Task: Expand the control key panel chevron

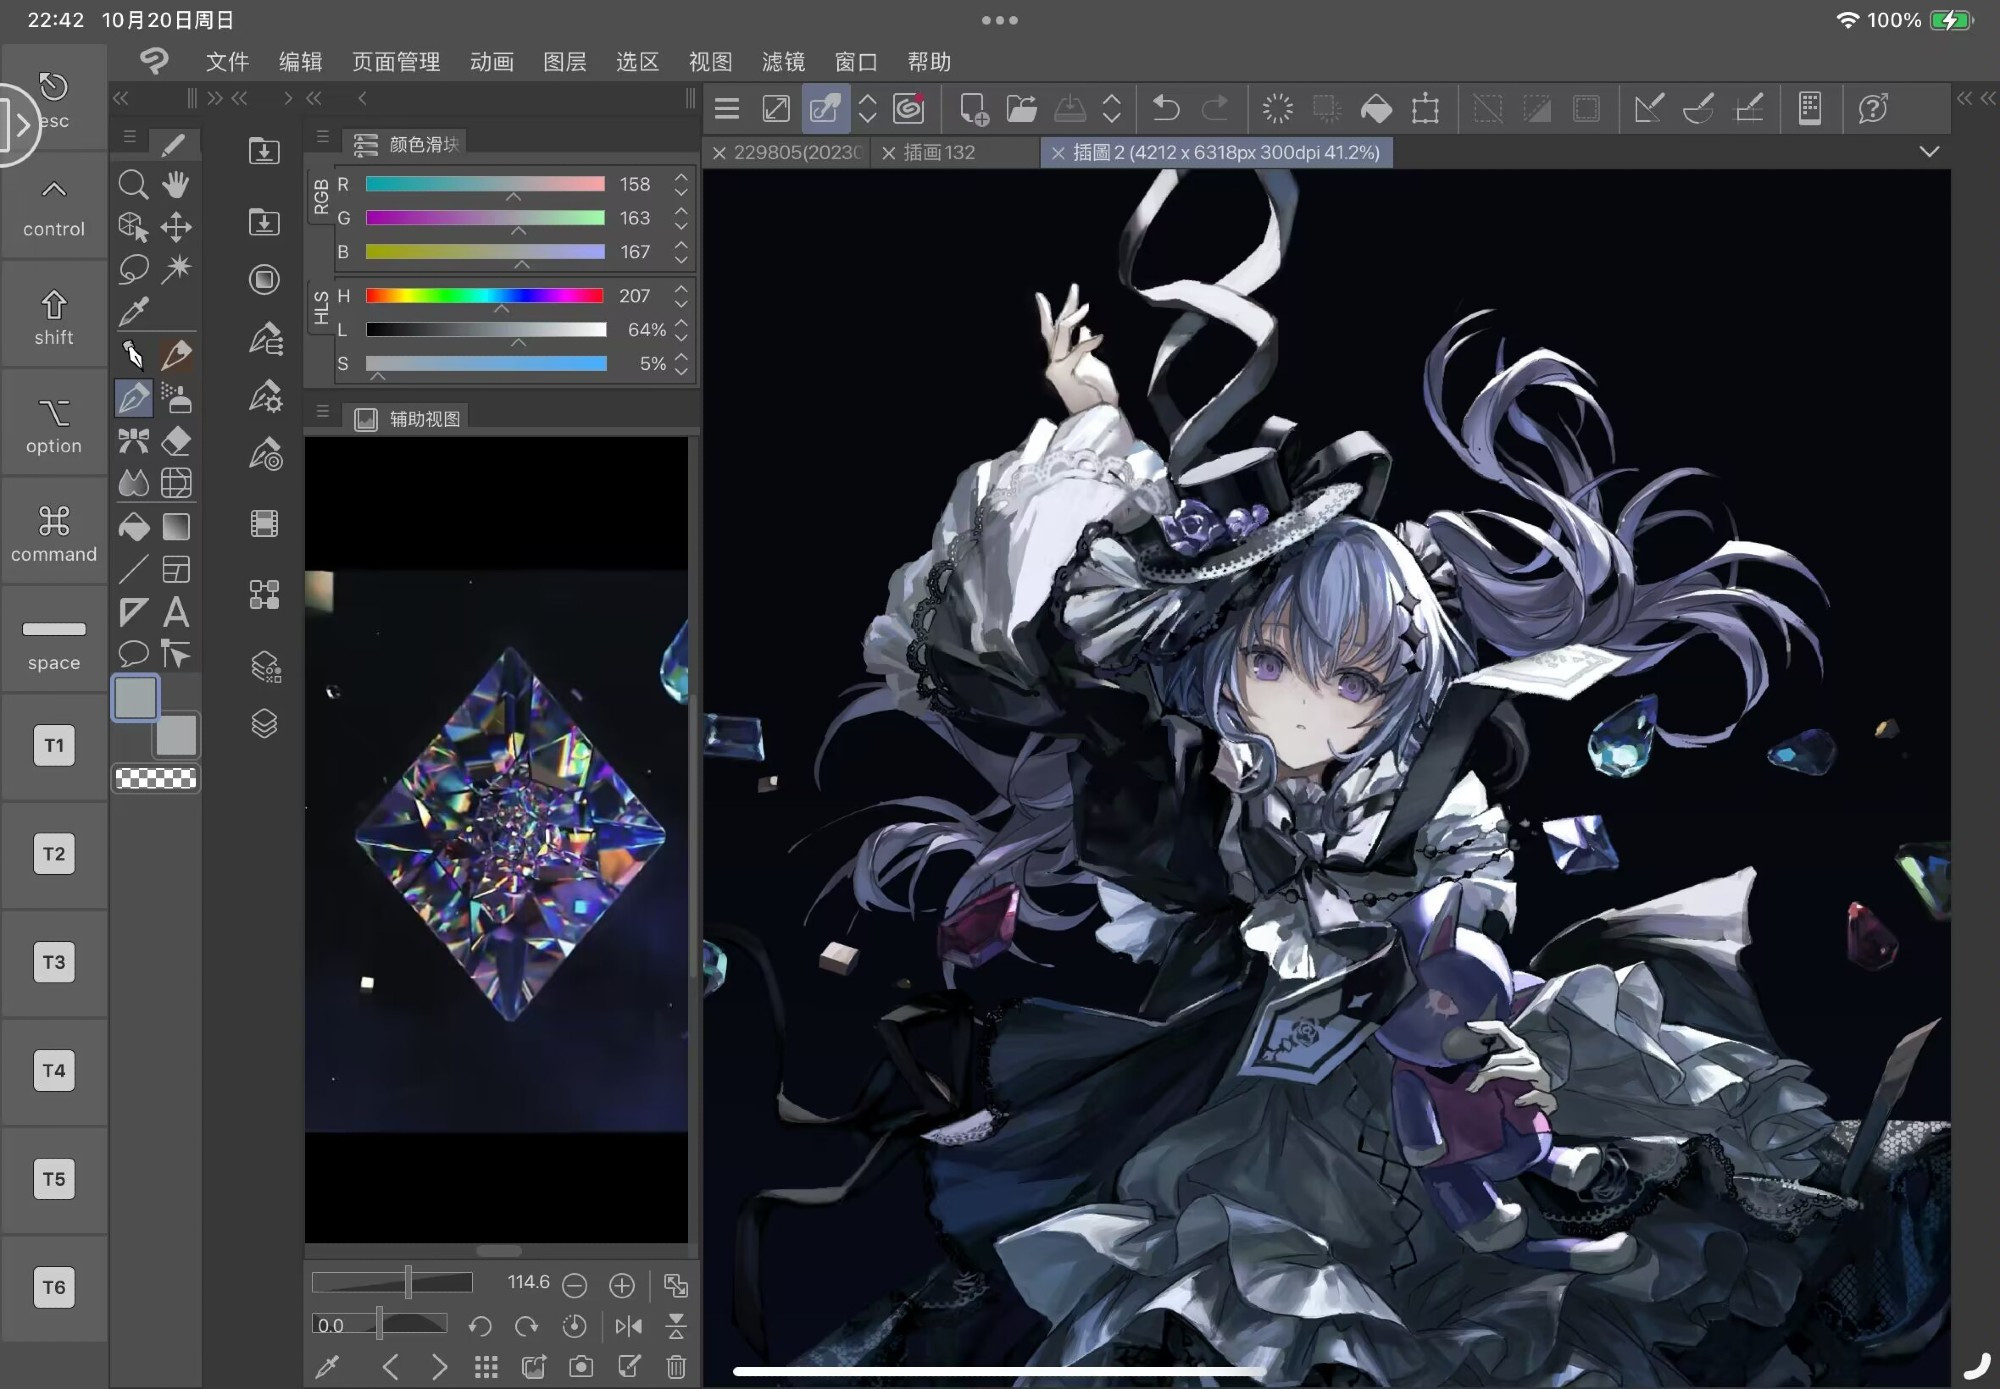Action: click(x=54, y=189)
